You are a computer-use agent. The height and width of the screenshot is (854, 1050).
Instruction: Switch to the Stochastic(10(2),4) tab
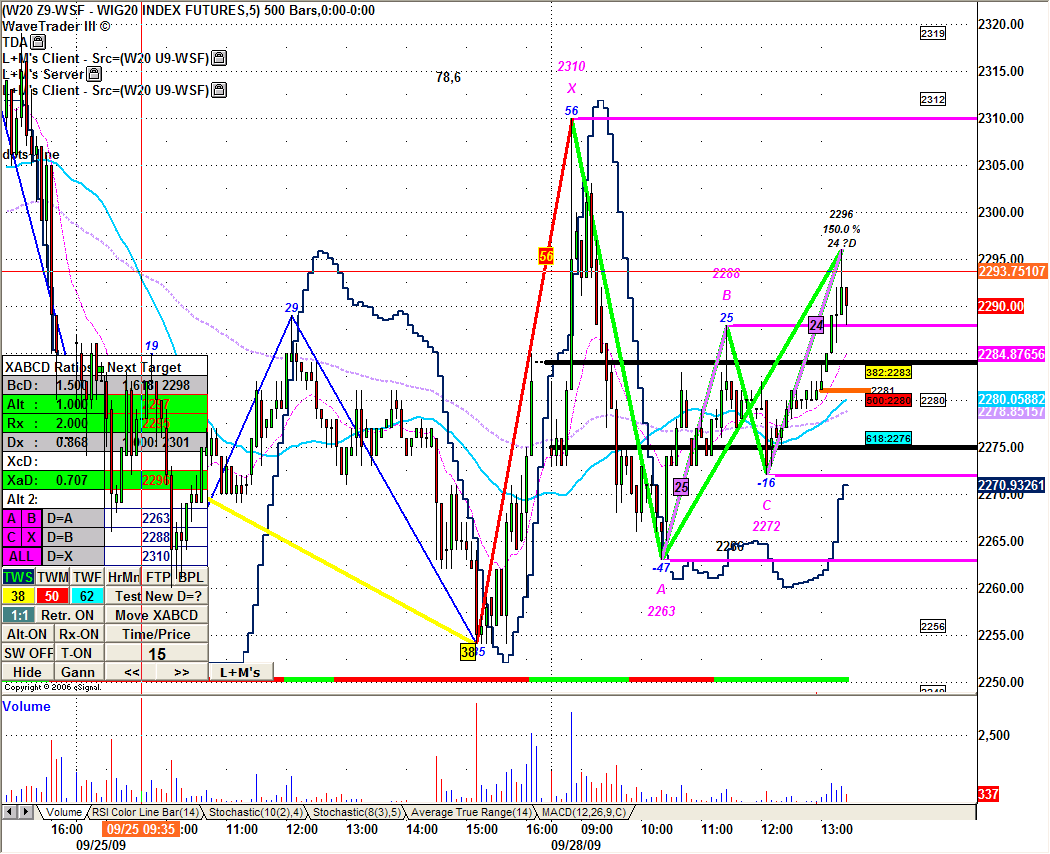[256, 812]
